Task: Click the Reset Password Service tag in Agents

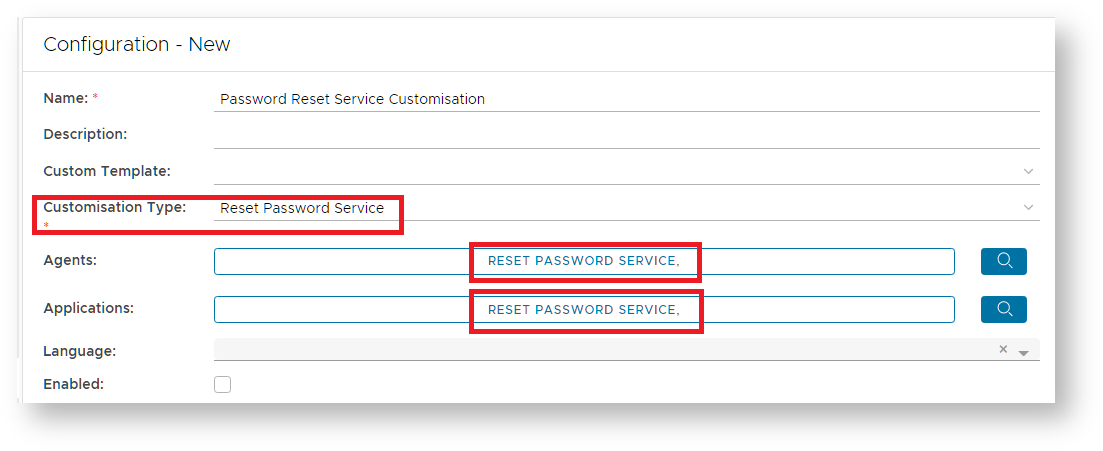Action: click(x=583, y=261)
